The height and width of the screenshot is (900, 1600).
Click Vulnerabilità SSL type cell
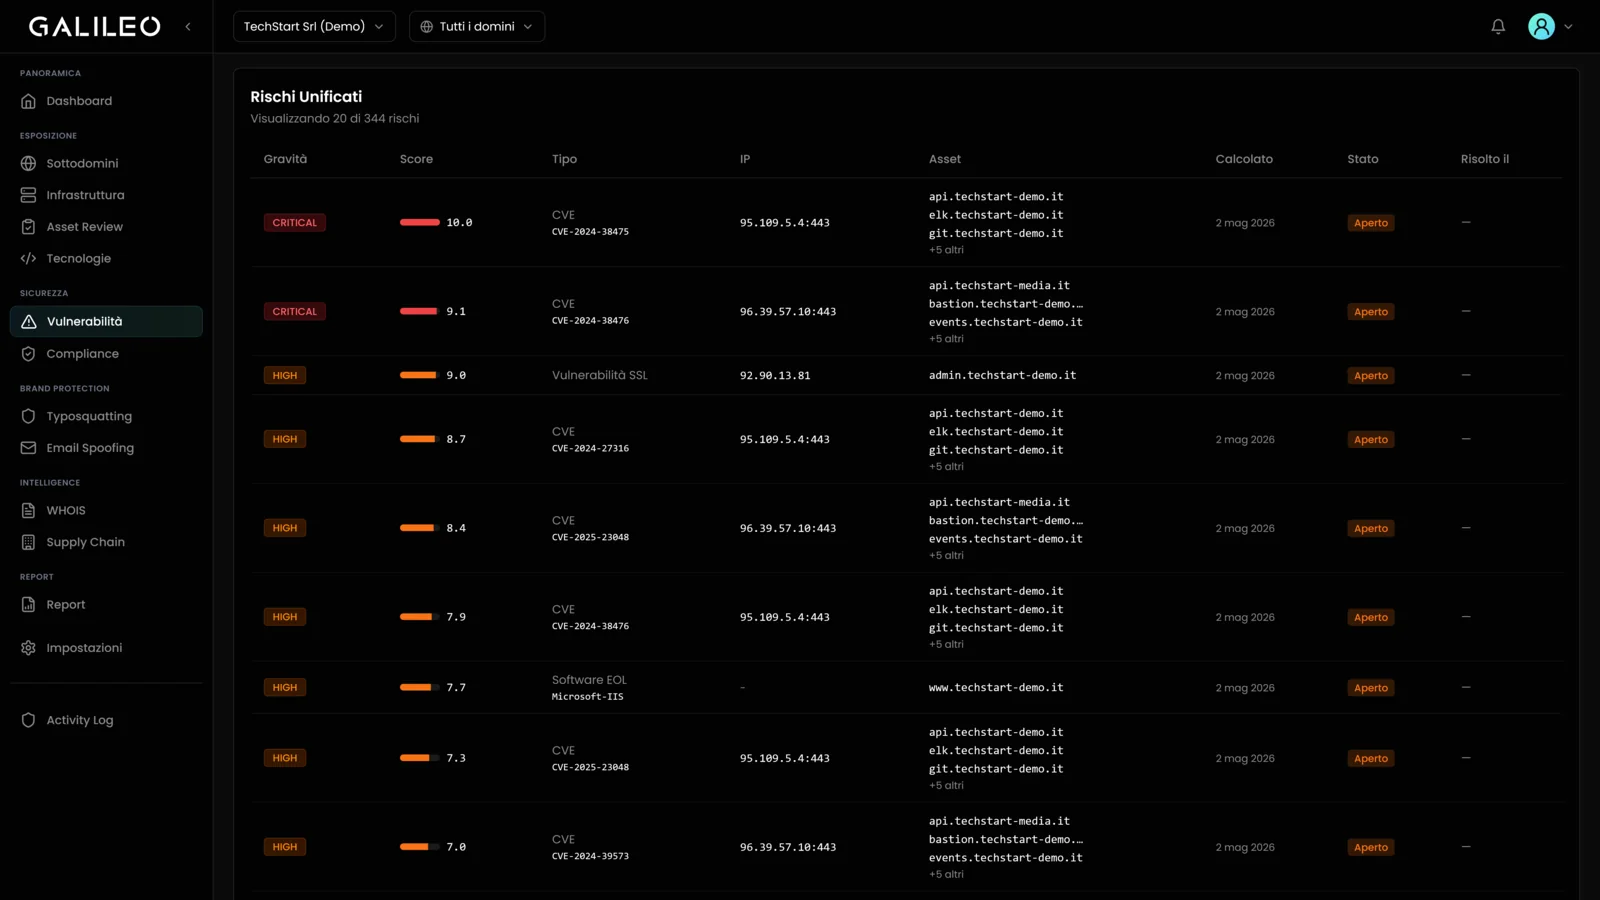tap(599, 375)
